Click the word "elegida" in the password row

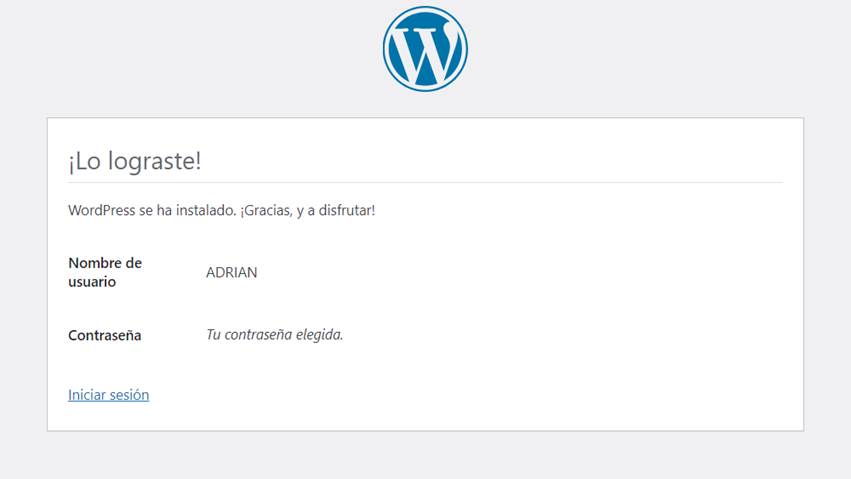(318, 335)
